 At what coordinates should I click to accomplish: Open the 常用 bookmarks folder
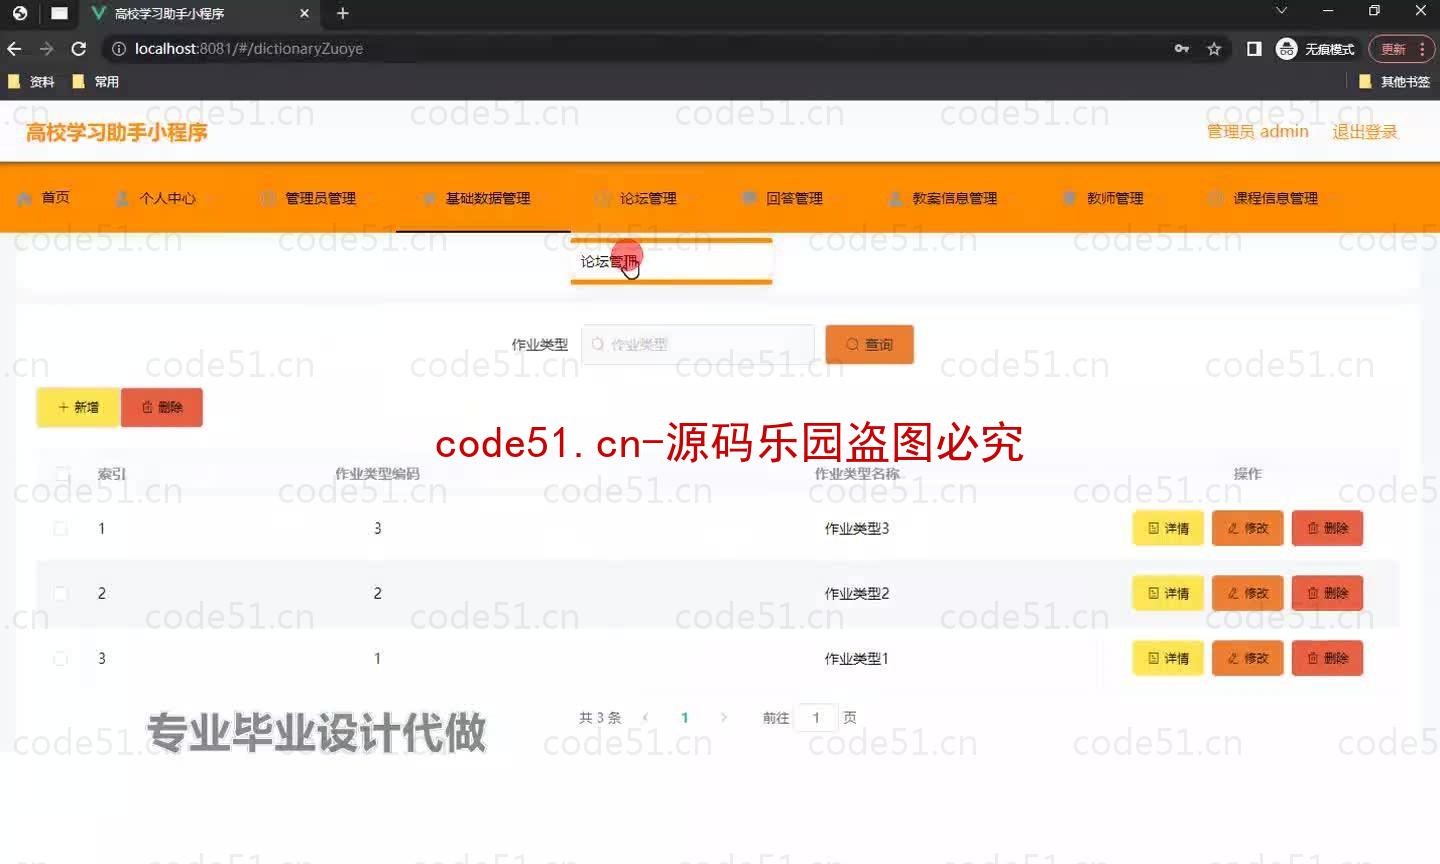pos(96,82)
